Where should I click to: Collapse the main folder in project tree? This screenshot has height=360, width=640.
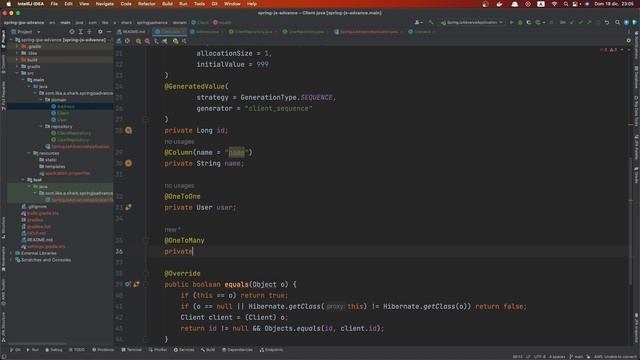click(23, 80)
